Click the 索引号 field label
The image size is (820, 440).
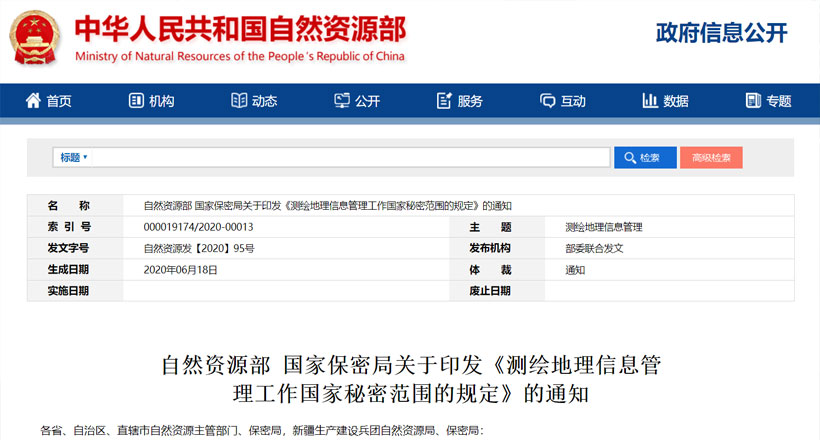coord(69,227)
